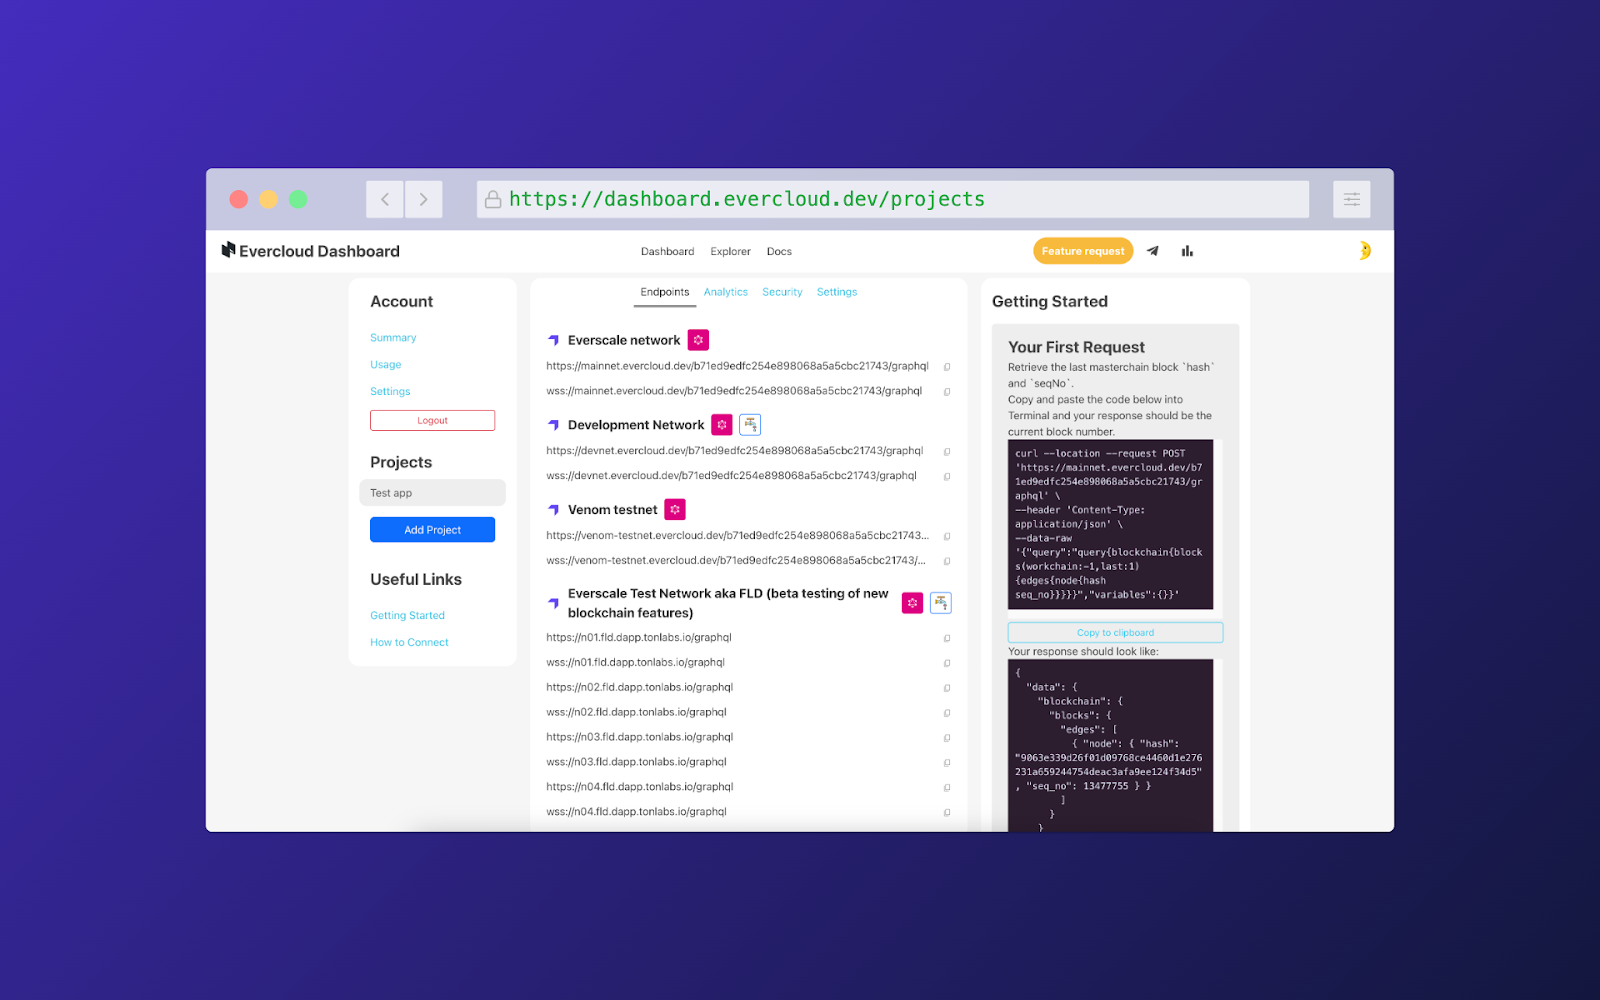Go forward with the browser forward arrow
Screen dimensions: 1600x1000
[x=424, y=199]
